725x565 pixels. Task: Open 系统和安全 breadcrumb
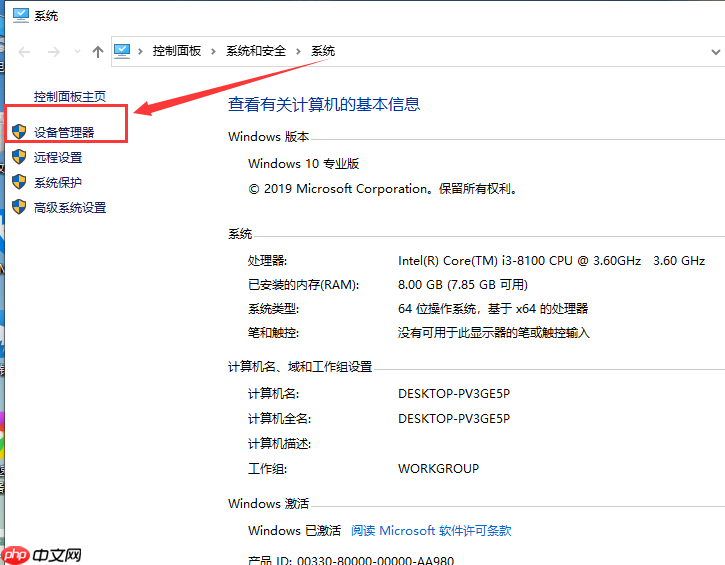pyautogui.click(x=256, y=51)
